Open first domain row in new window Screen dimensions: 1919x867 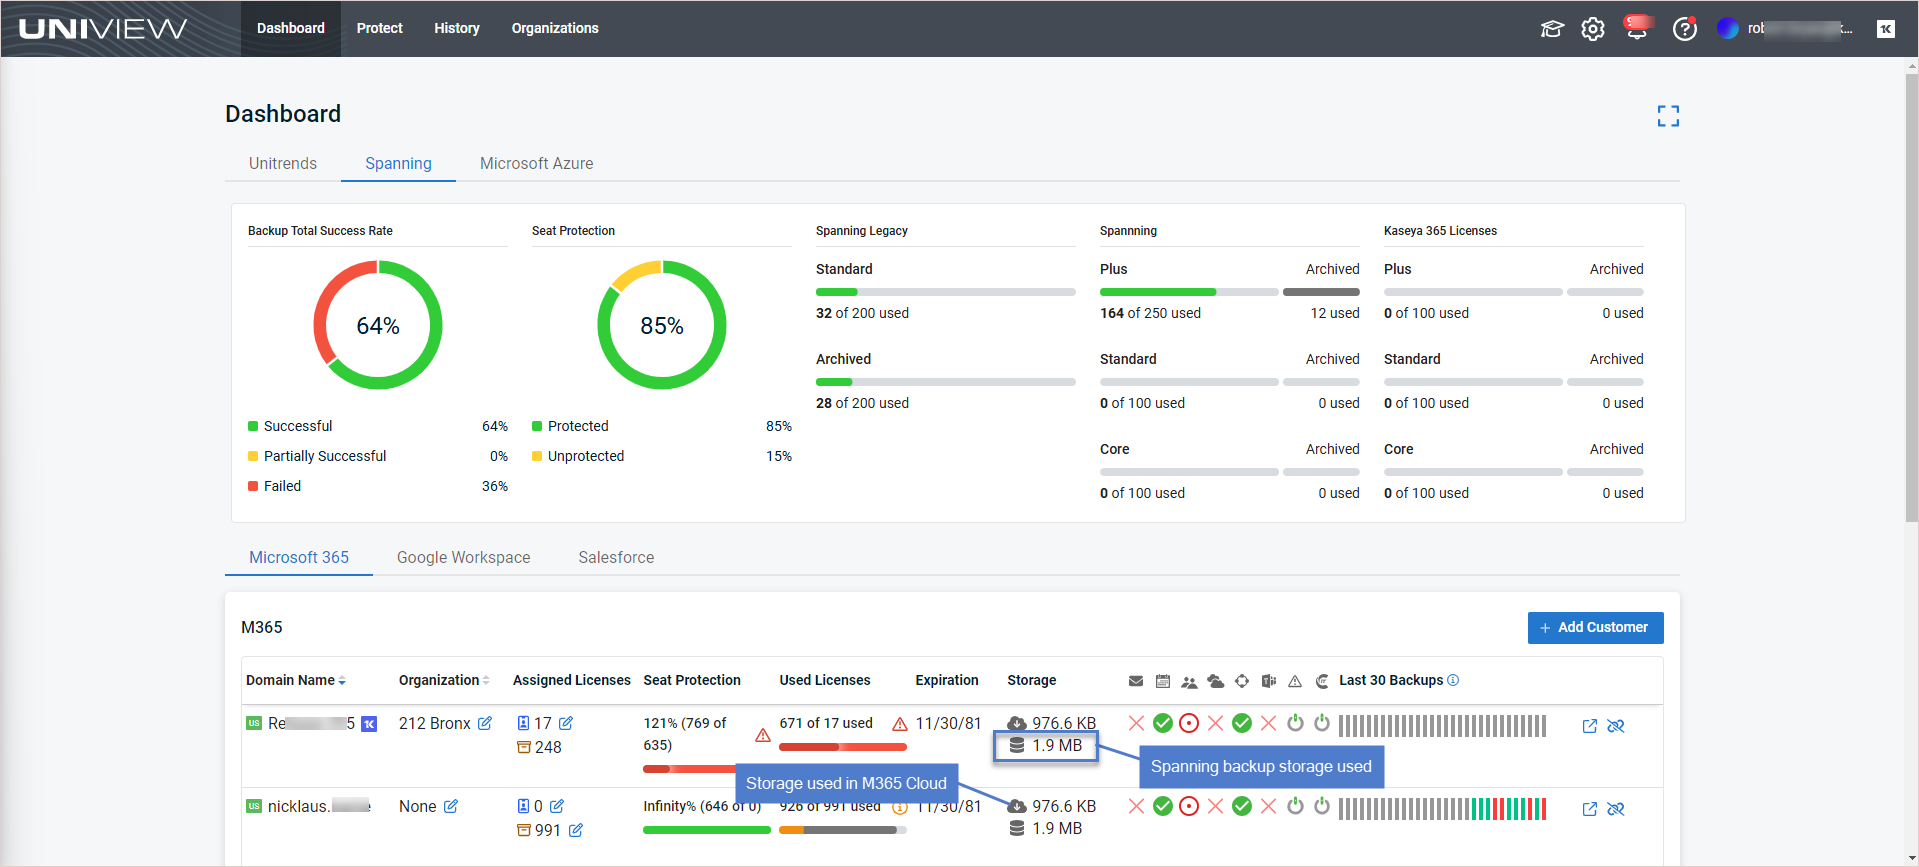point(1589,726)
